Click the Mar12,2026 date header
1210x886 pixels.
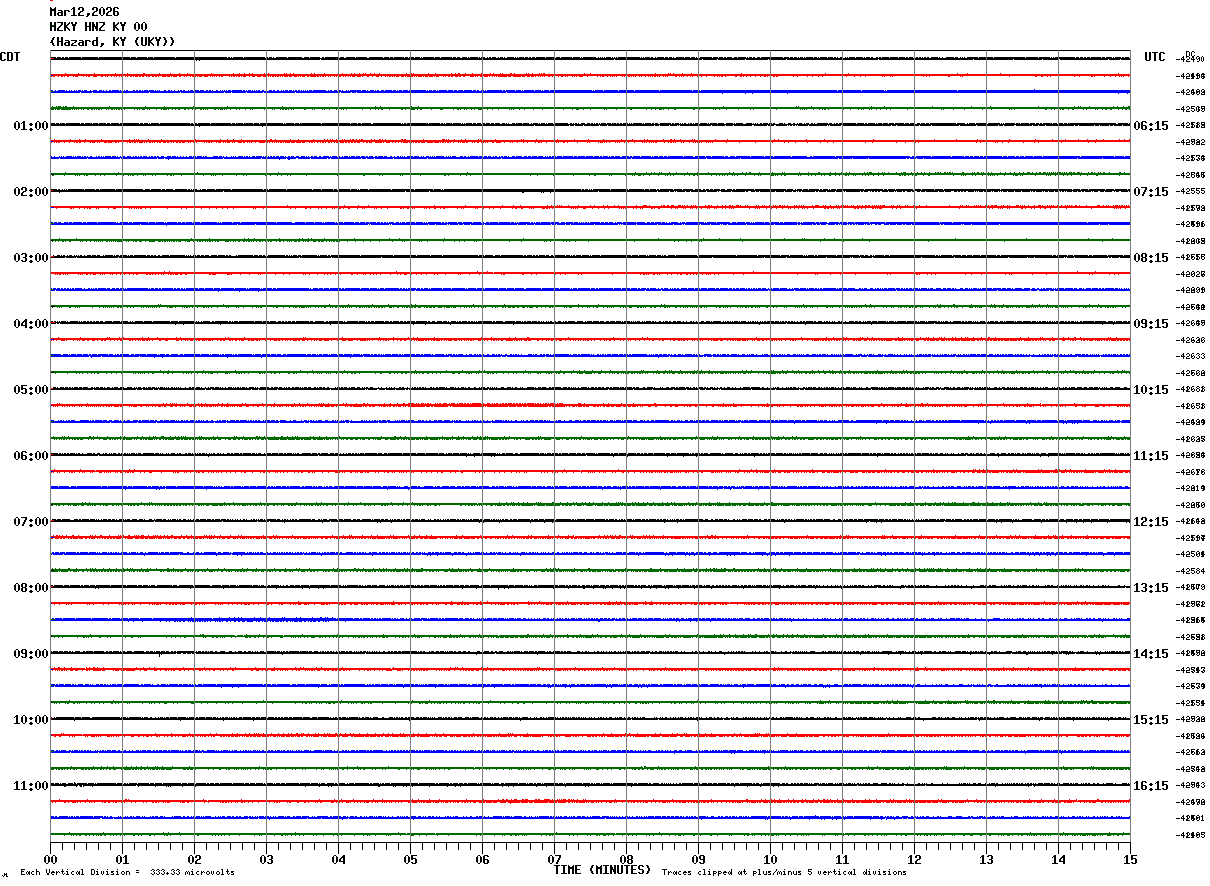click(x=84, y=12)
